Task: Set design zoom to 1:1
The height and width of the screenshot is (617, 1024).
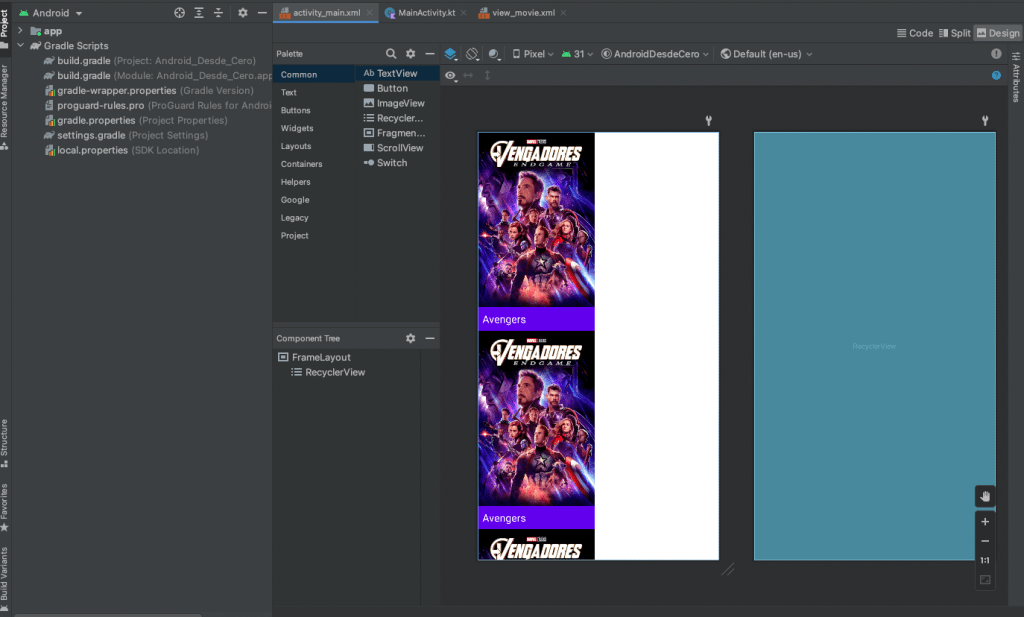Action: 985,560
